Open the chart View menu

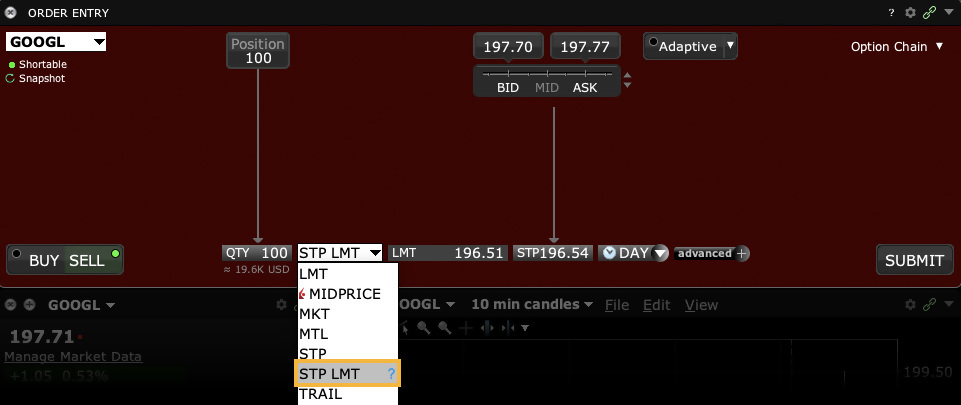[701, 305]
